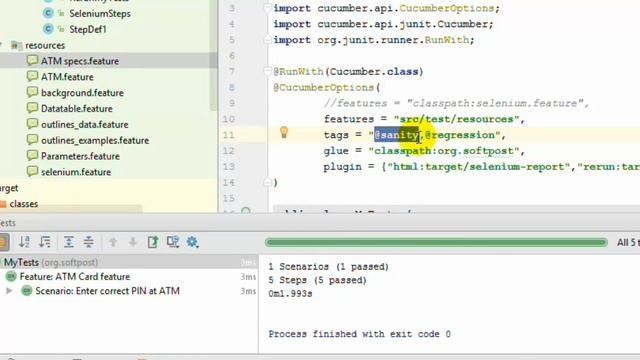Open ATM.feature file
The height and width of the screenshot is (360, 640).
(67, 77)
